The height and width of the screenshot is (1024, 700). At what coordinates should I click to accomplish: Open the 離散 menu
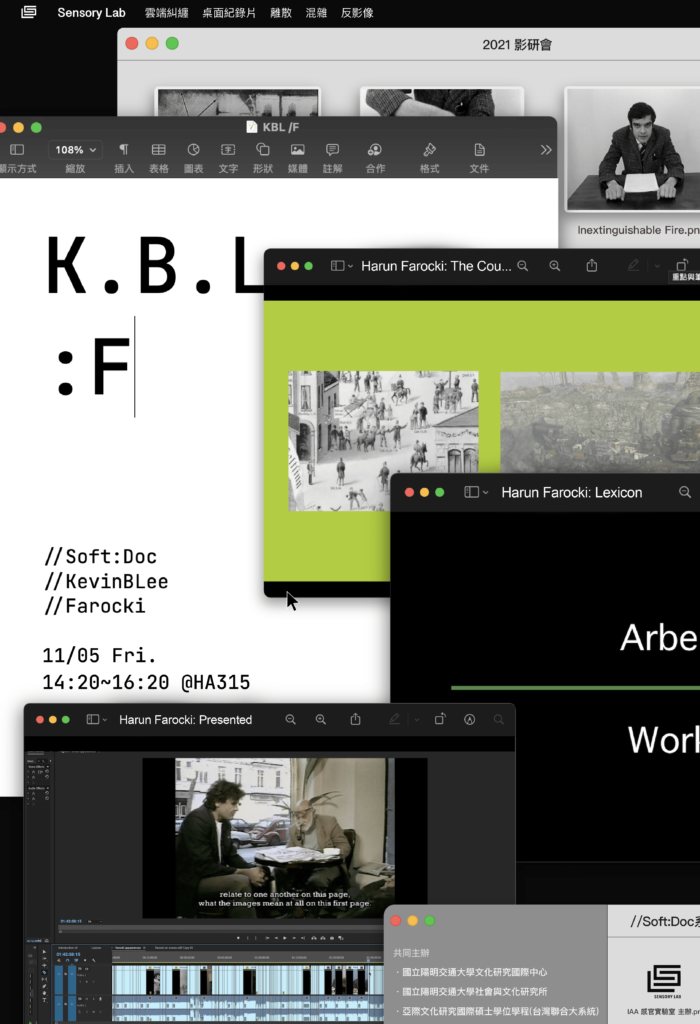pyautogui.click(x=281, y=13)
